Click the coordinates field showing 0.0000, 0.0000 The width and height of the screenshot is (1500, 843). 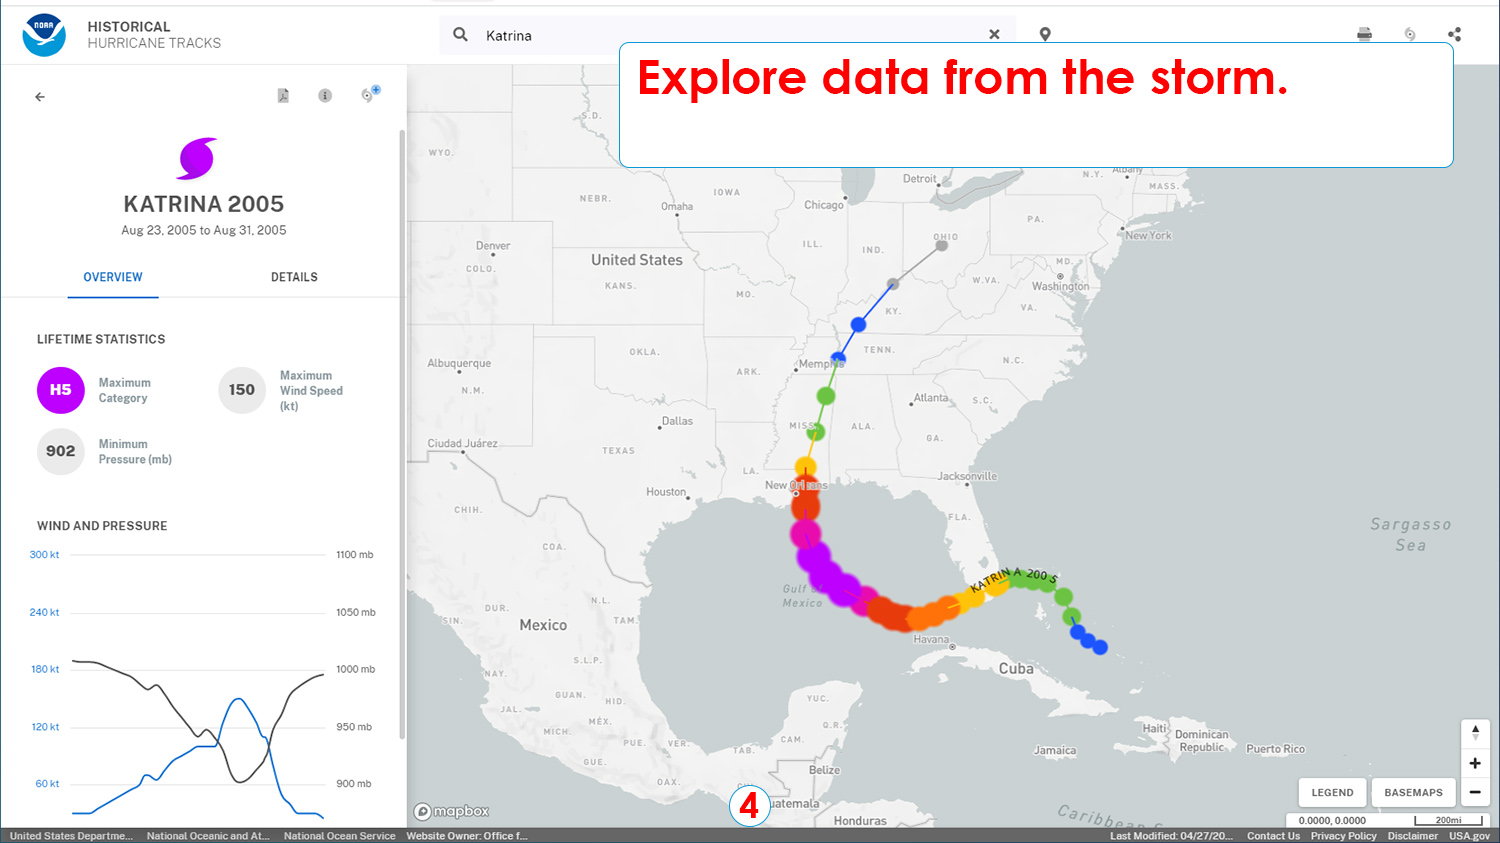(1330, 820)
